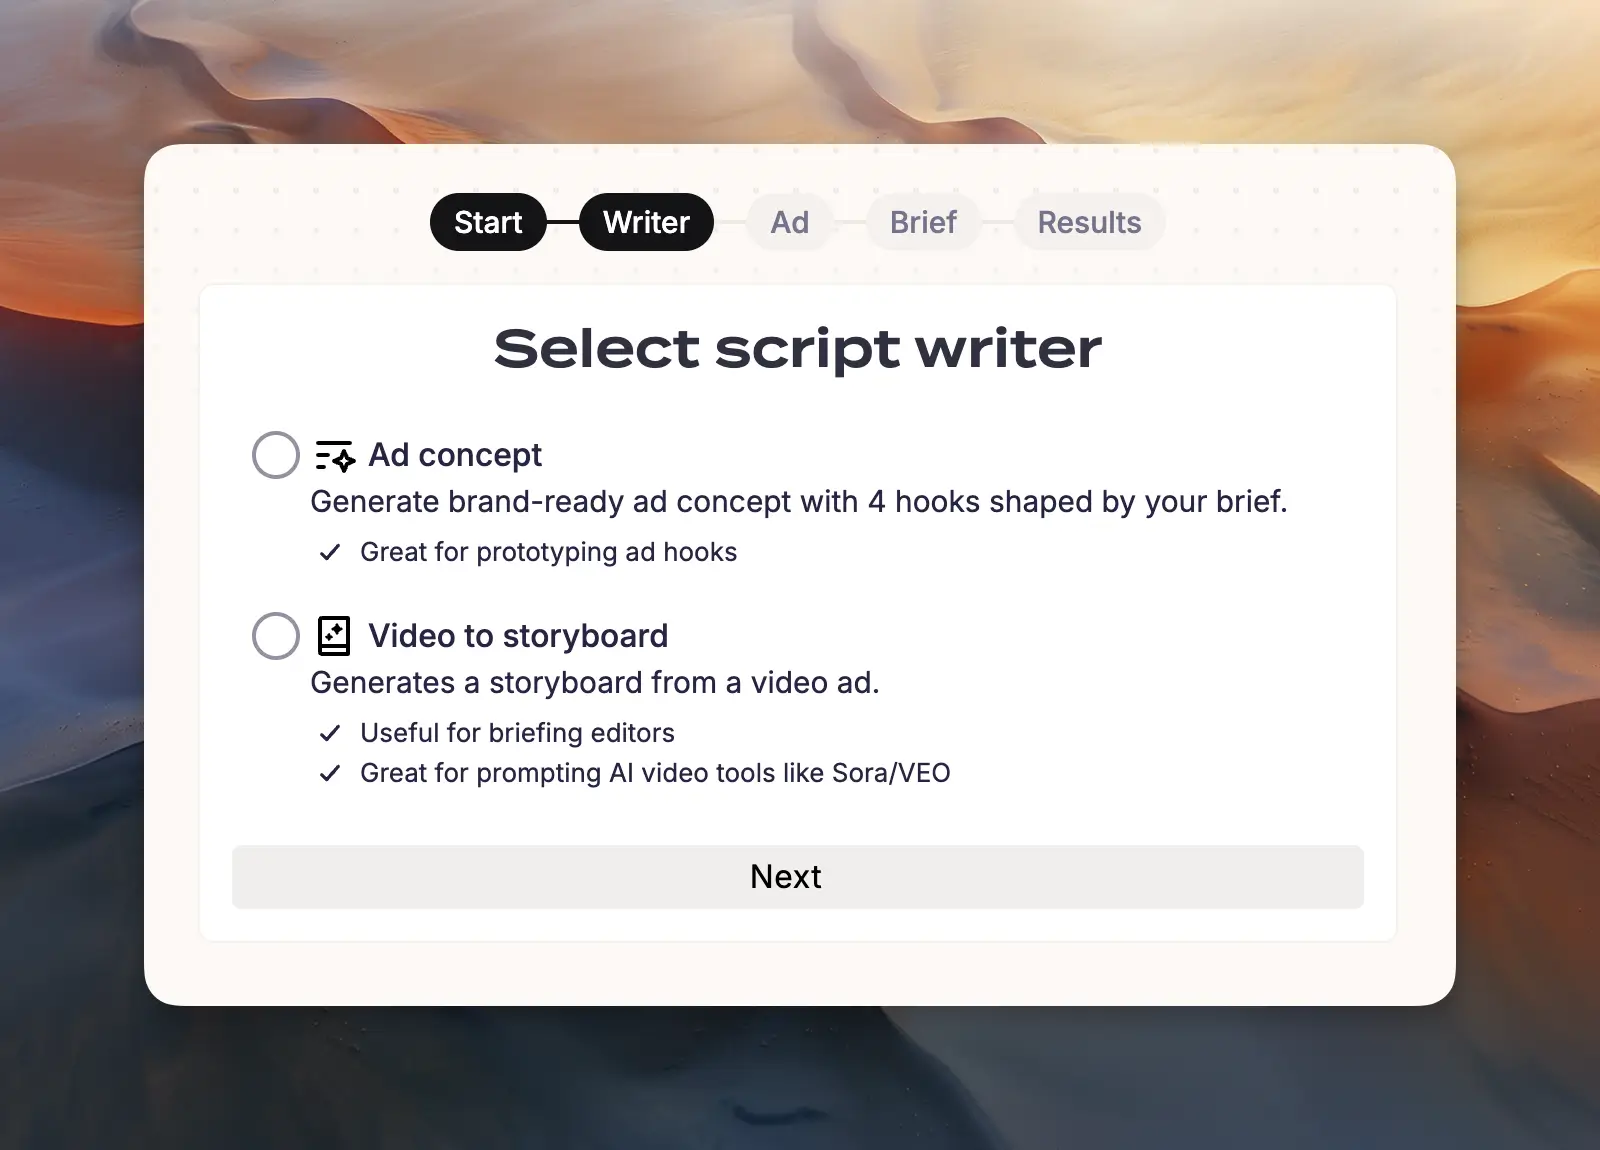Click the 'Useful for briefing editors' text
The width and height of the screenshot is (1600, 1150).
coord(517,734)
